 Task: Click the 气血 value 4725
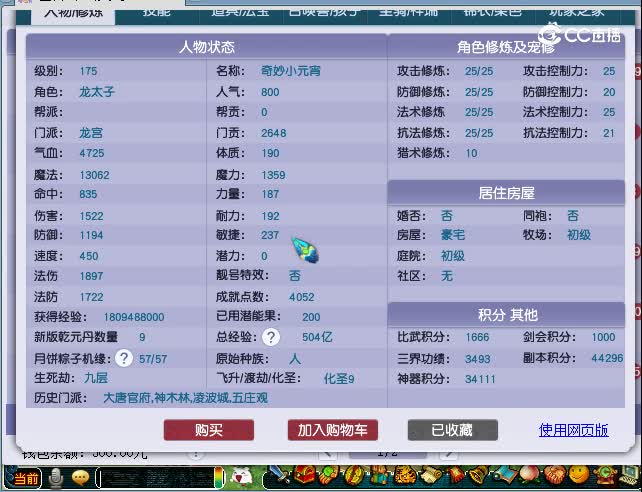pyautogui.click(x=92, y=153)
